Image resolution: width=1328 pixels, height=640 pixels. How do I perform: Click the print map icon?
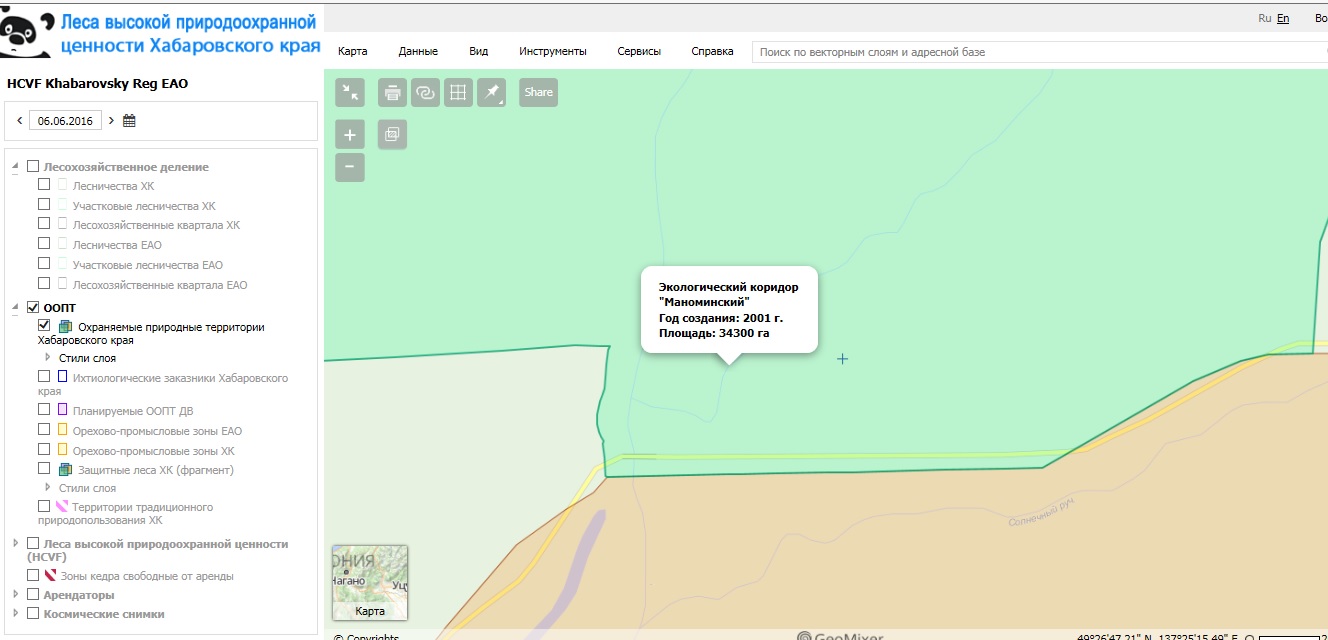coord(392,92)
